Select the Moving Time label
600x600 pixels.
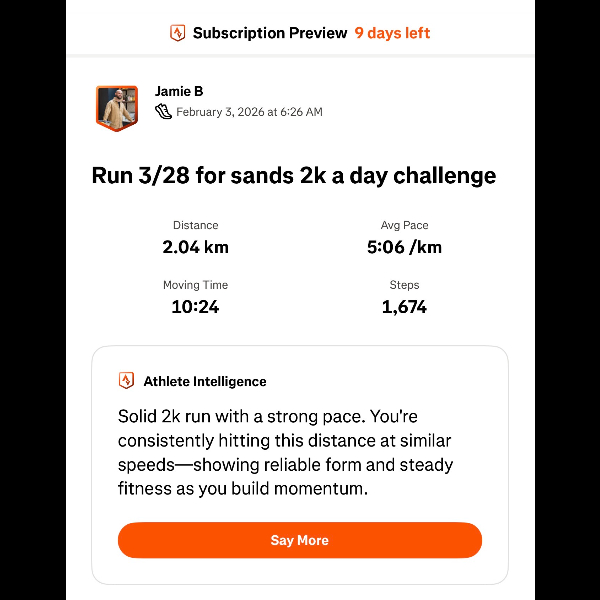[x=195, y=286]
